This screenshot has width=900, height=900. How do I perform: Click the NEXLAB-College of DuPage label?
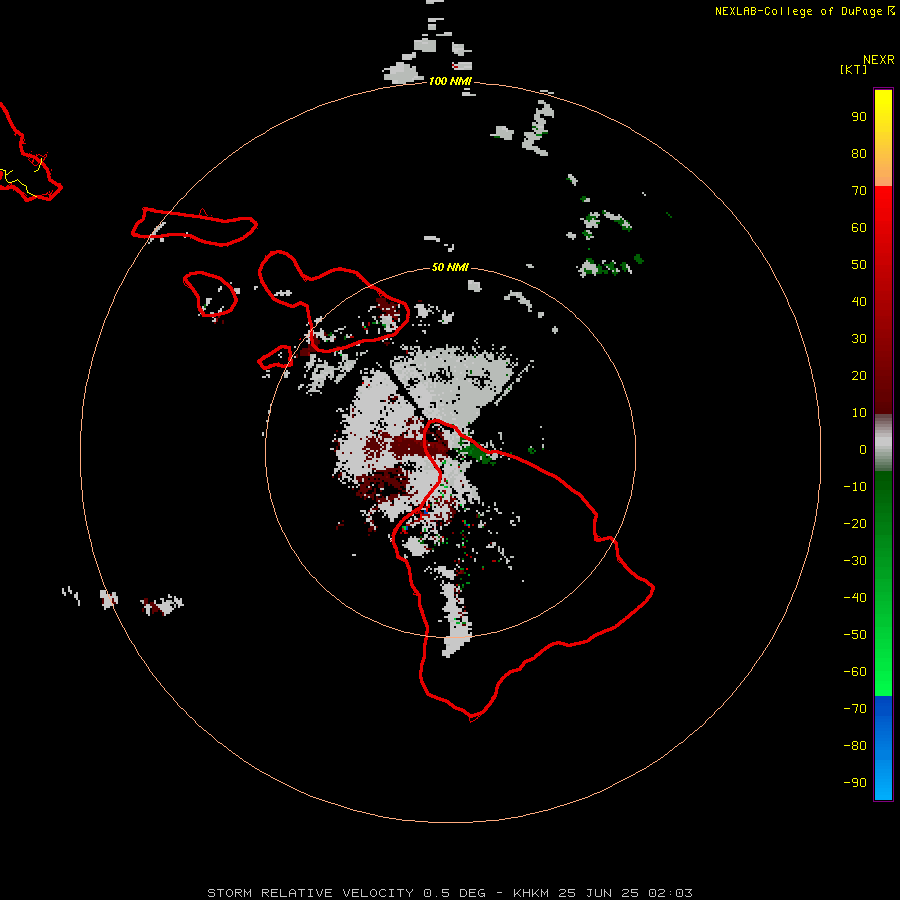(798, 11)
